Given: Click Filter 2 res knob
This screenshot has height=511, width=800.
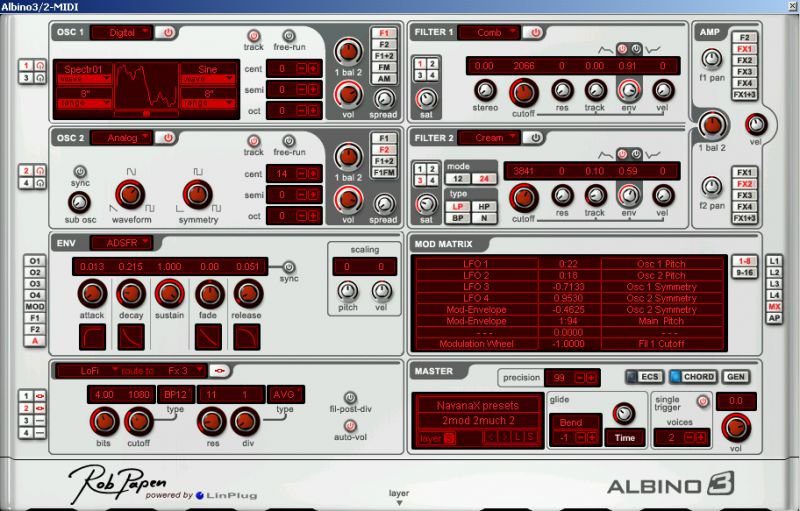Looking at the screenshot, I should click(562, 195).
